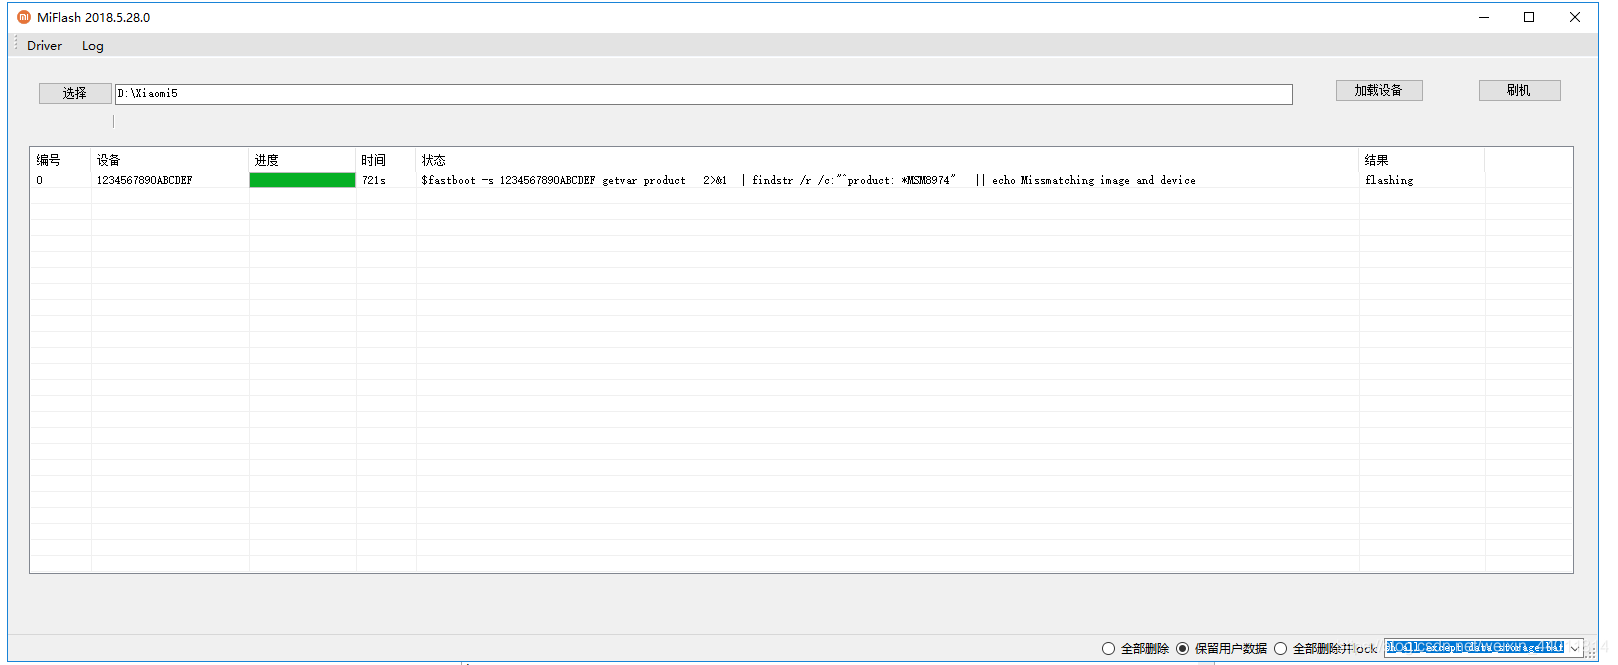Click the 加载设备 button
Screen dimensions: 1618x665
click(x=1379, y=90)
